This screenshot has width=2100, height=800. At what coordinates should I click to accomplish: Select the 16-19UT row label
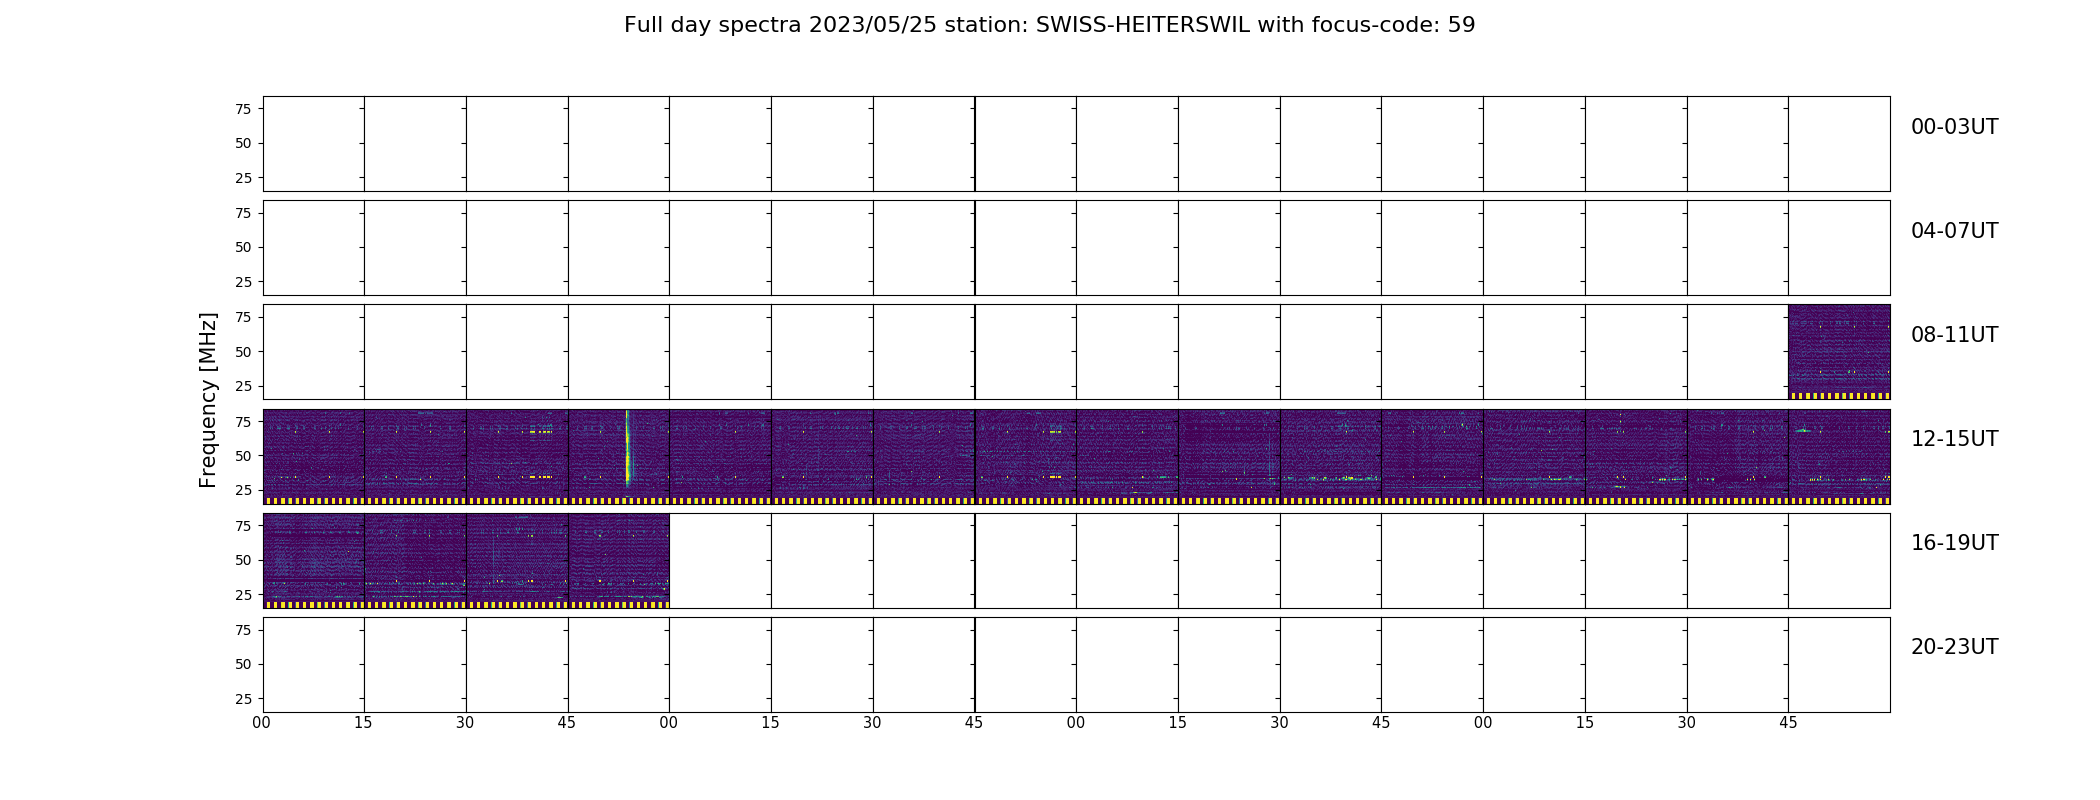pos(1954,543)
